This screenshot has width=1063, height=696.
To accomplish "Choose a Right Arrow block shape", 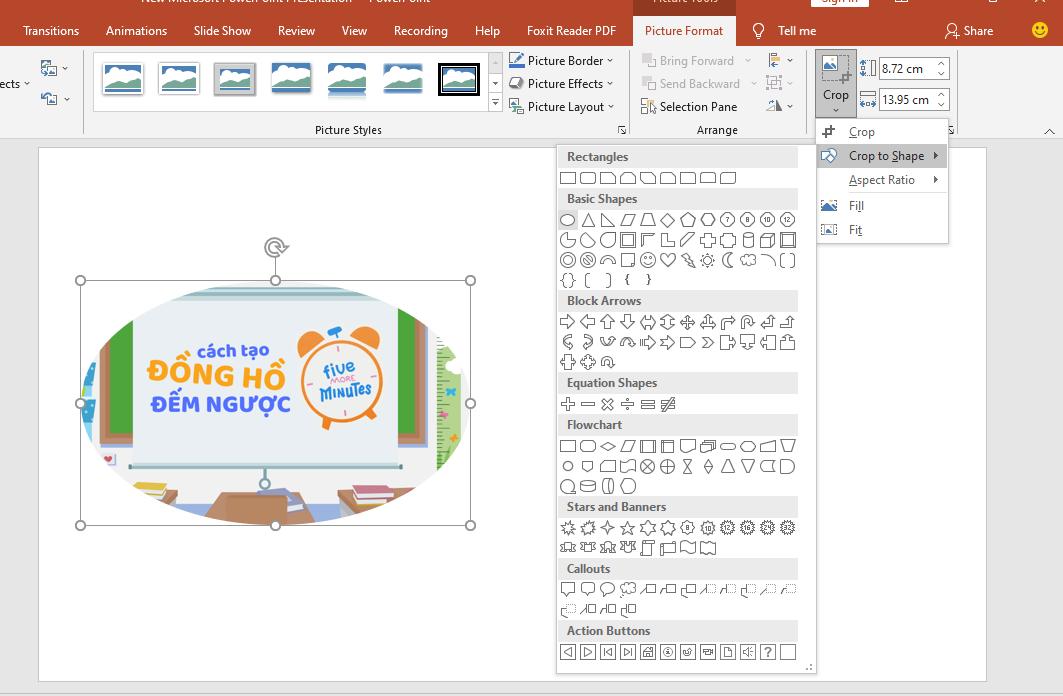I will click(x=566, y=321).
